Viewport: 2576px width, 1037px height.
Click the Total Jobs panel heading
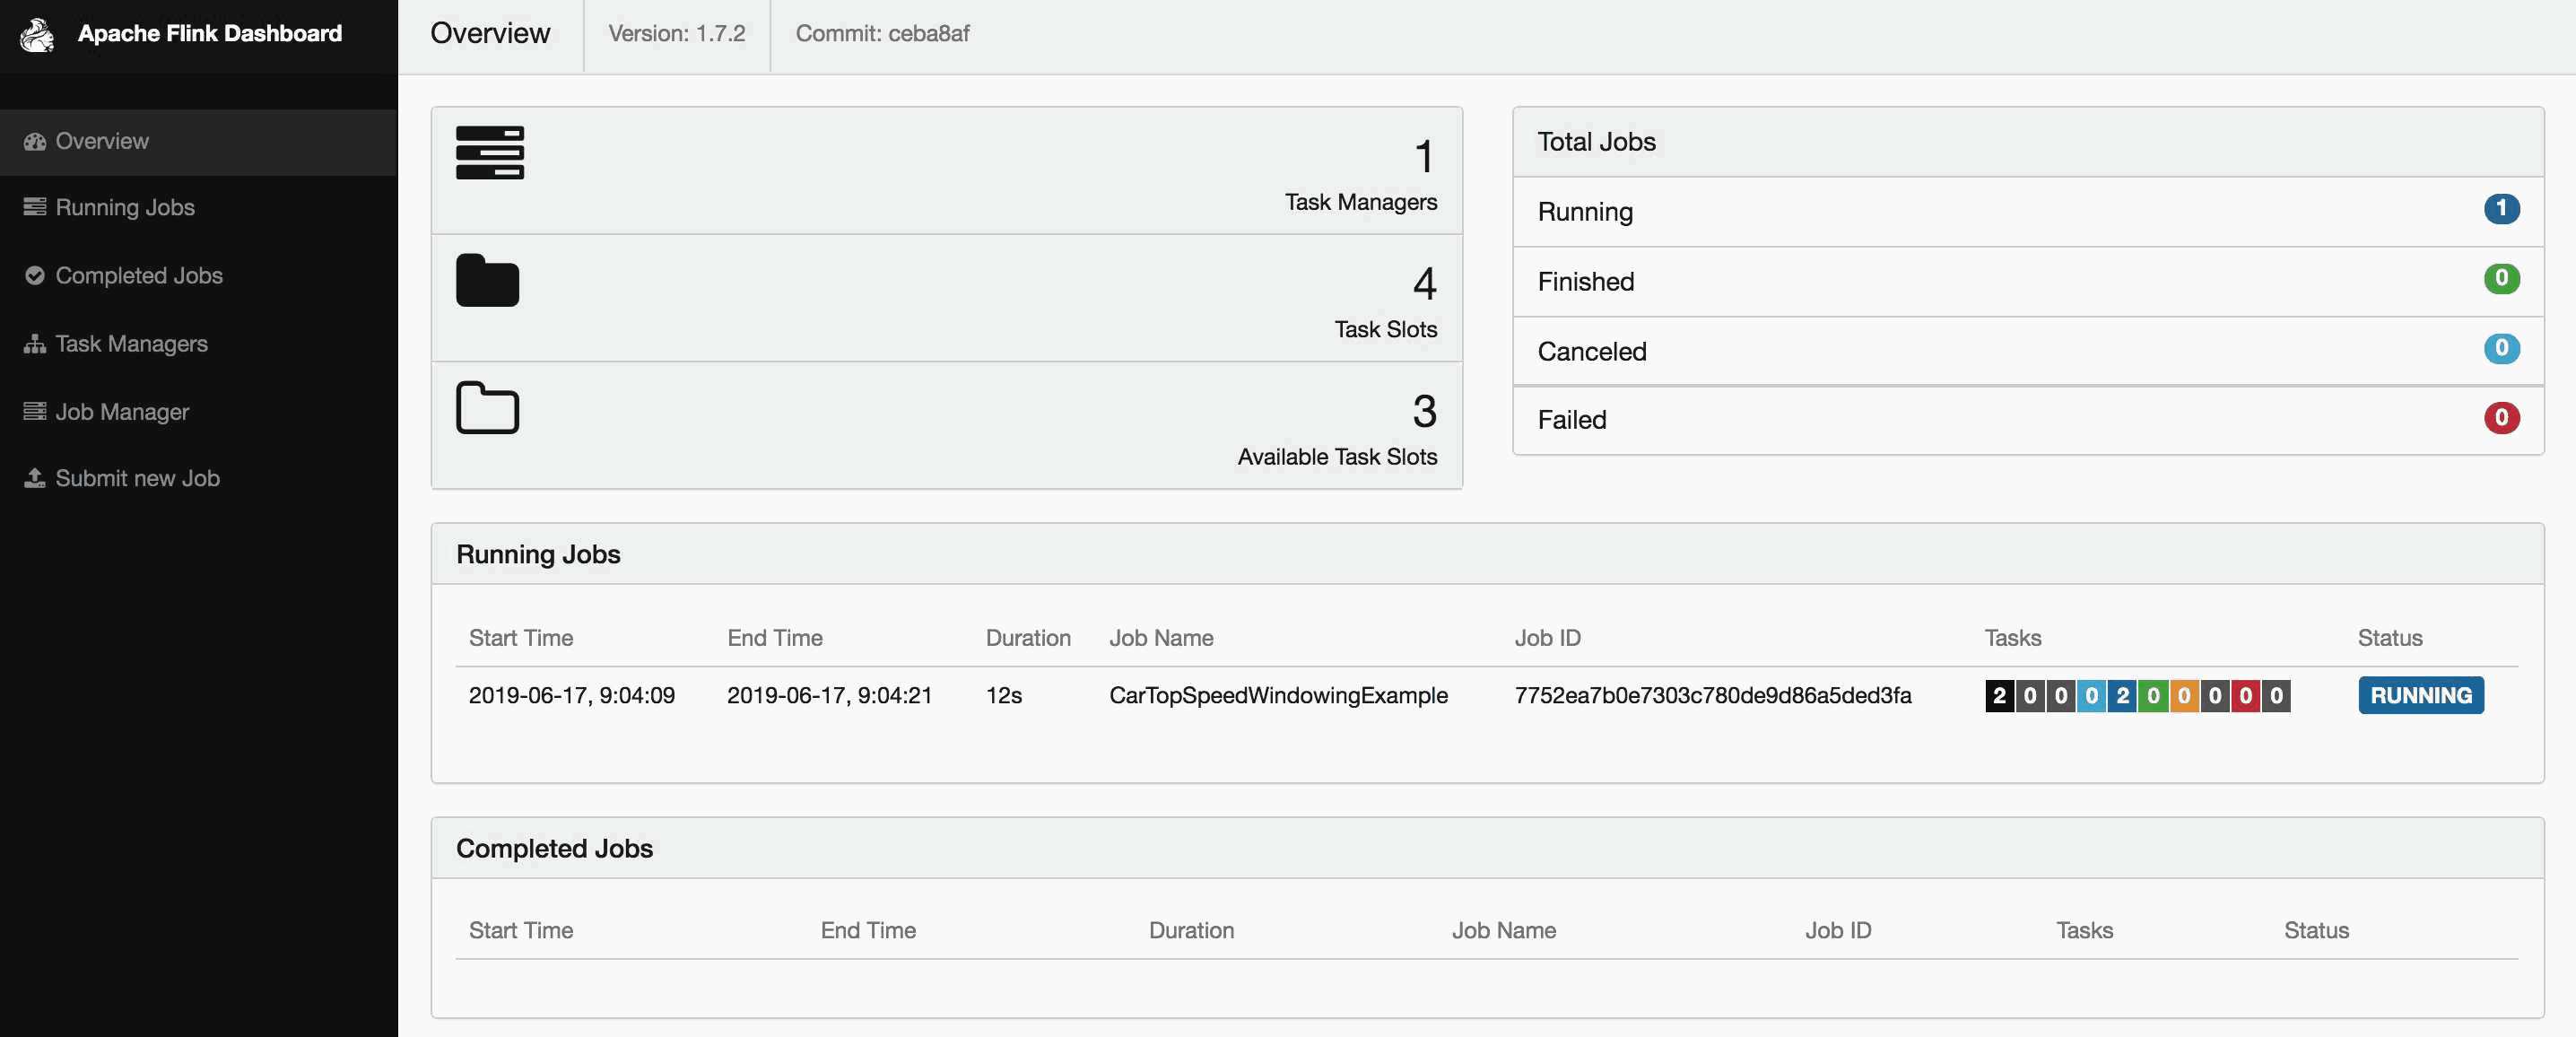(1597, 142)
